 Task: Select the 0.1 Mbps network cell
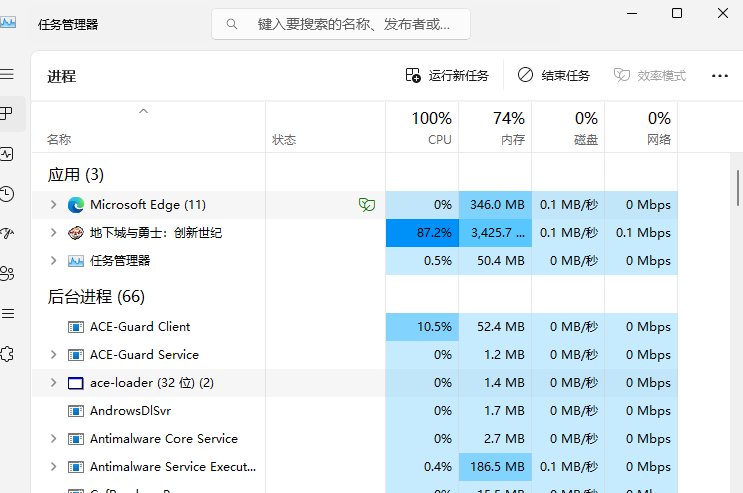(641, 233)
